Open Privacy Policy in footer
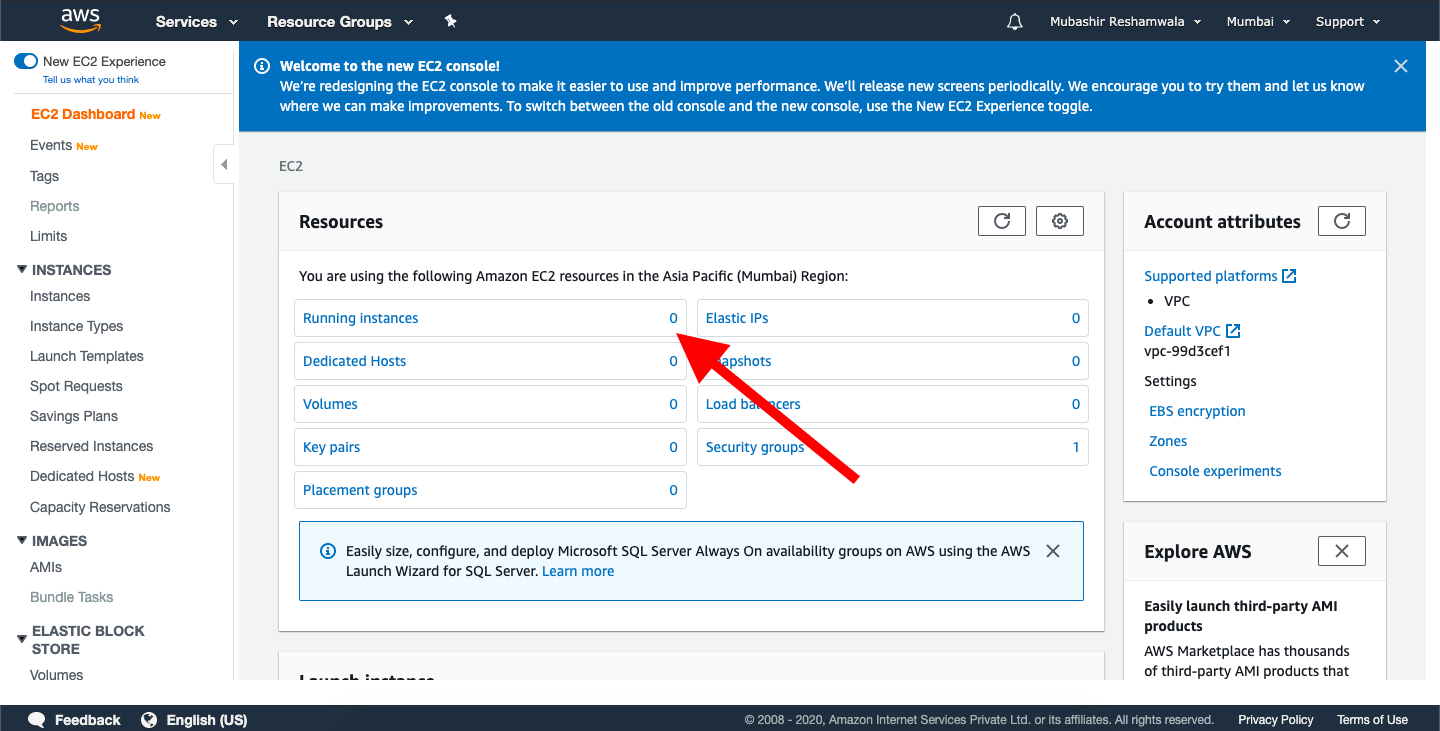Screen dimensions: 1440x731 pos(1276,720)
